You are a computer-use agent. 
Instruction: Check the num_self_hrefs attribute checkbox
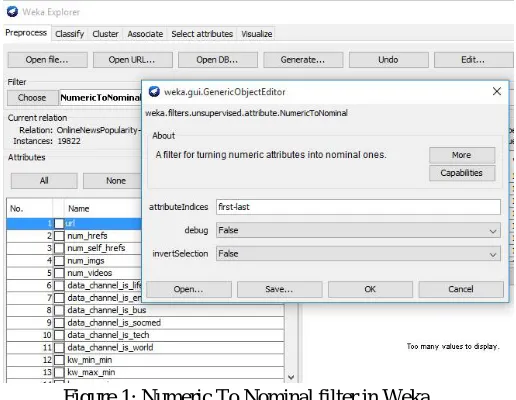tap(59, 248)
